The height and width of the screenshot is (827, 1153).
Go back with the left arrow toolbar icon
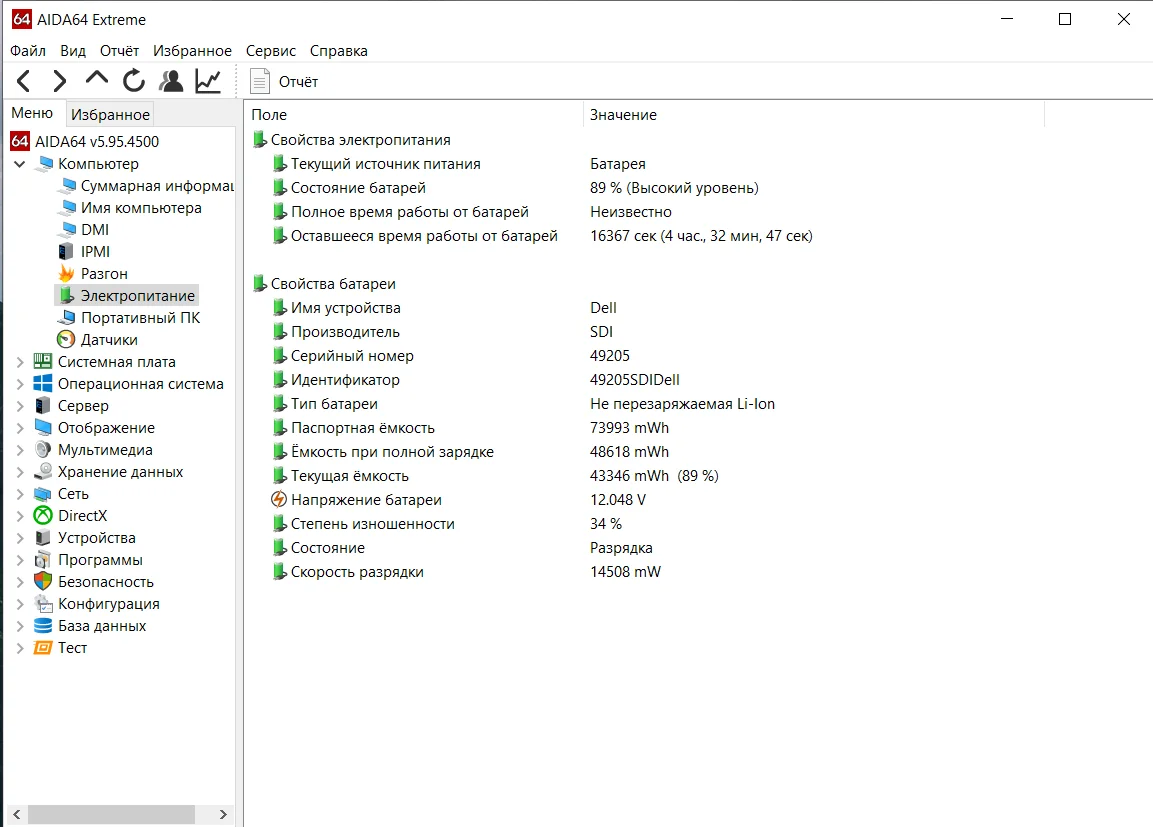pos(24,81)
